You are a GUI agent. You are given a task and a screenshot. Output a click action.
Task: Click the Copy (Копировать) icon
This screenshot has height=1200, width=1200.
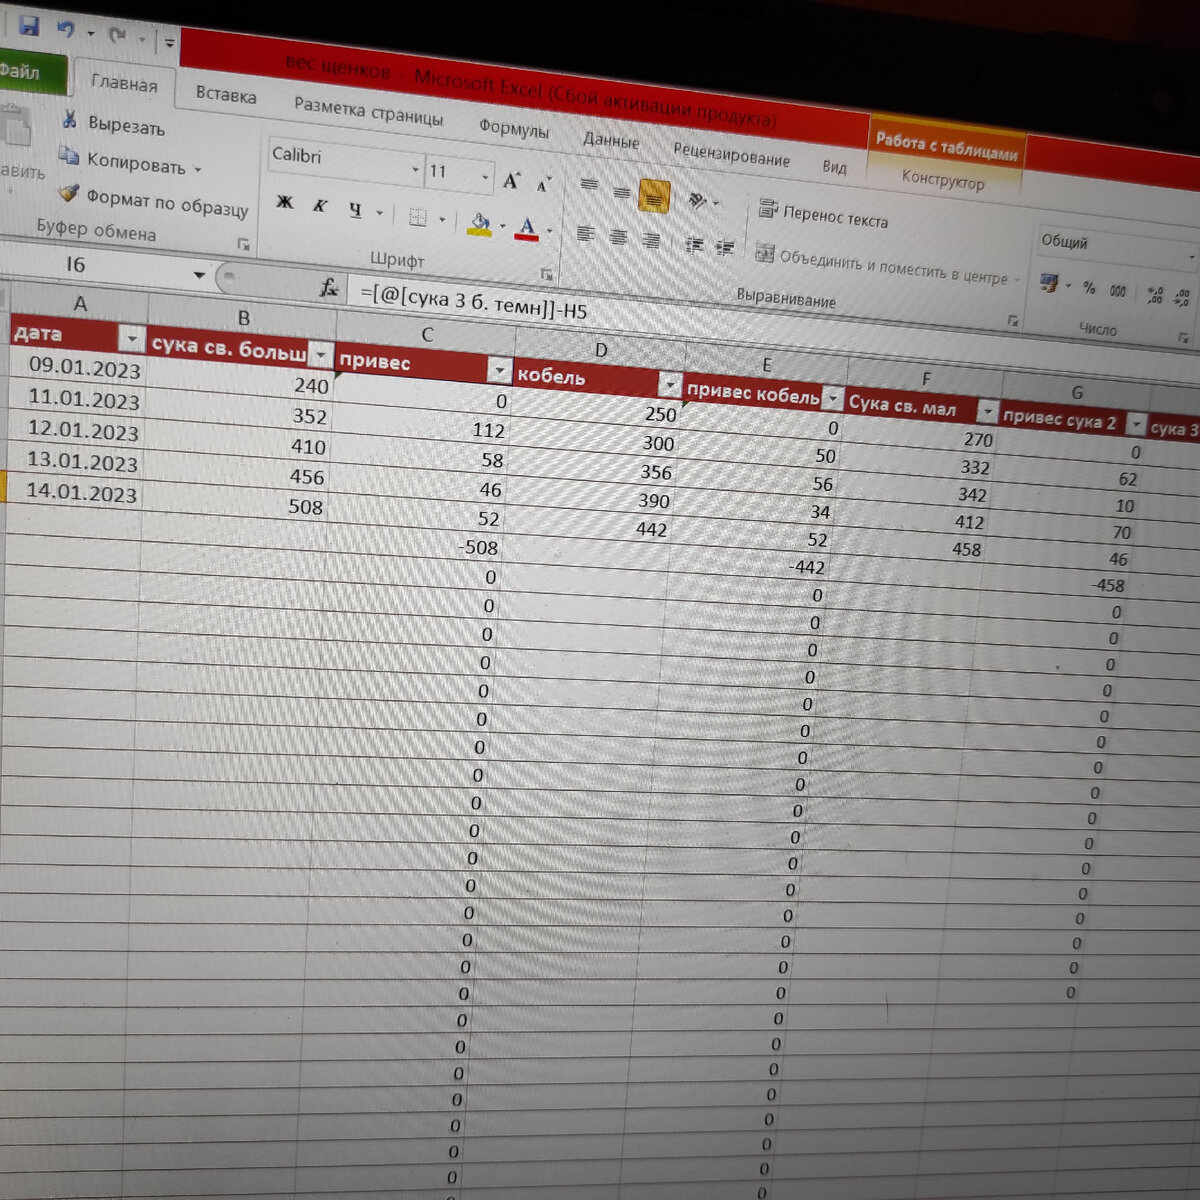point(68,155)
